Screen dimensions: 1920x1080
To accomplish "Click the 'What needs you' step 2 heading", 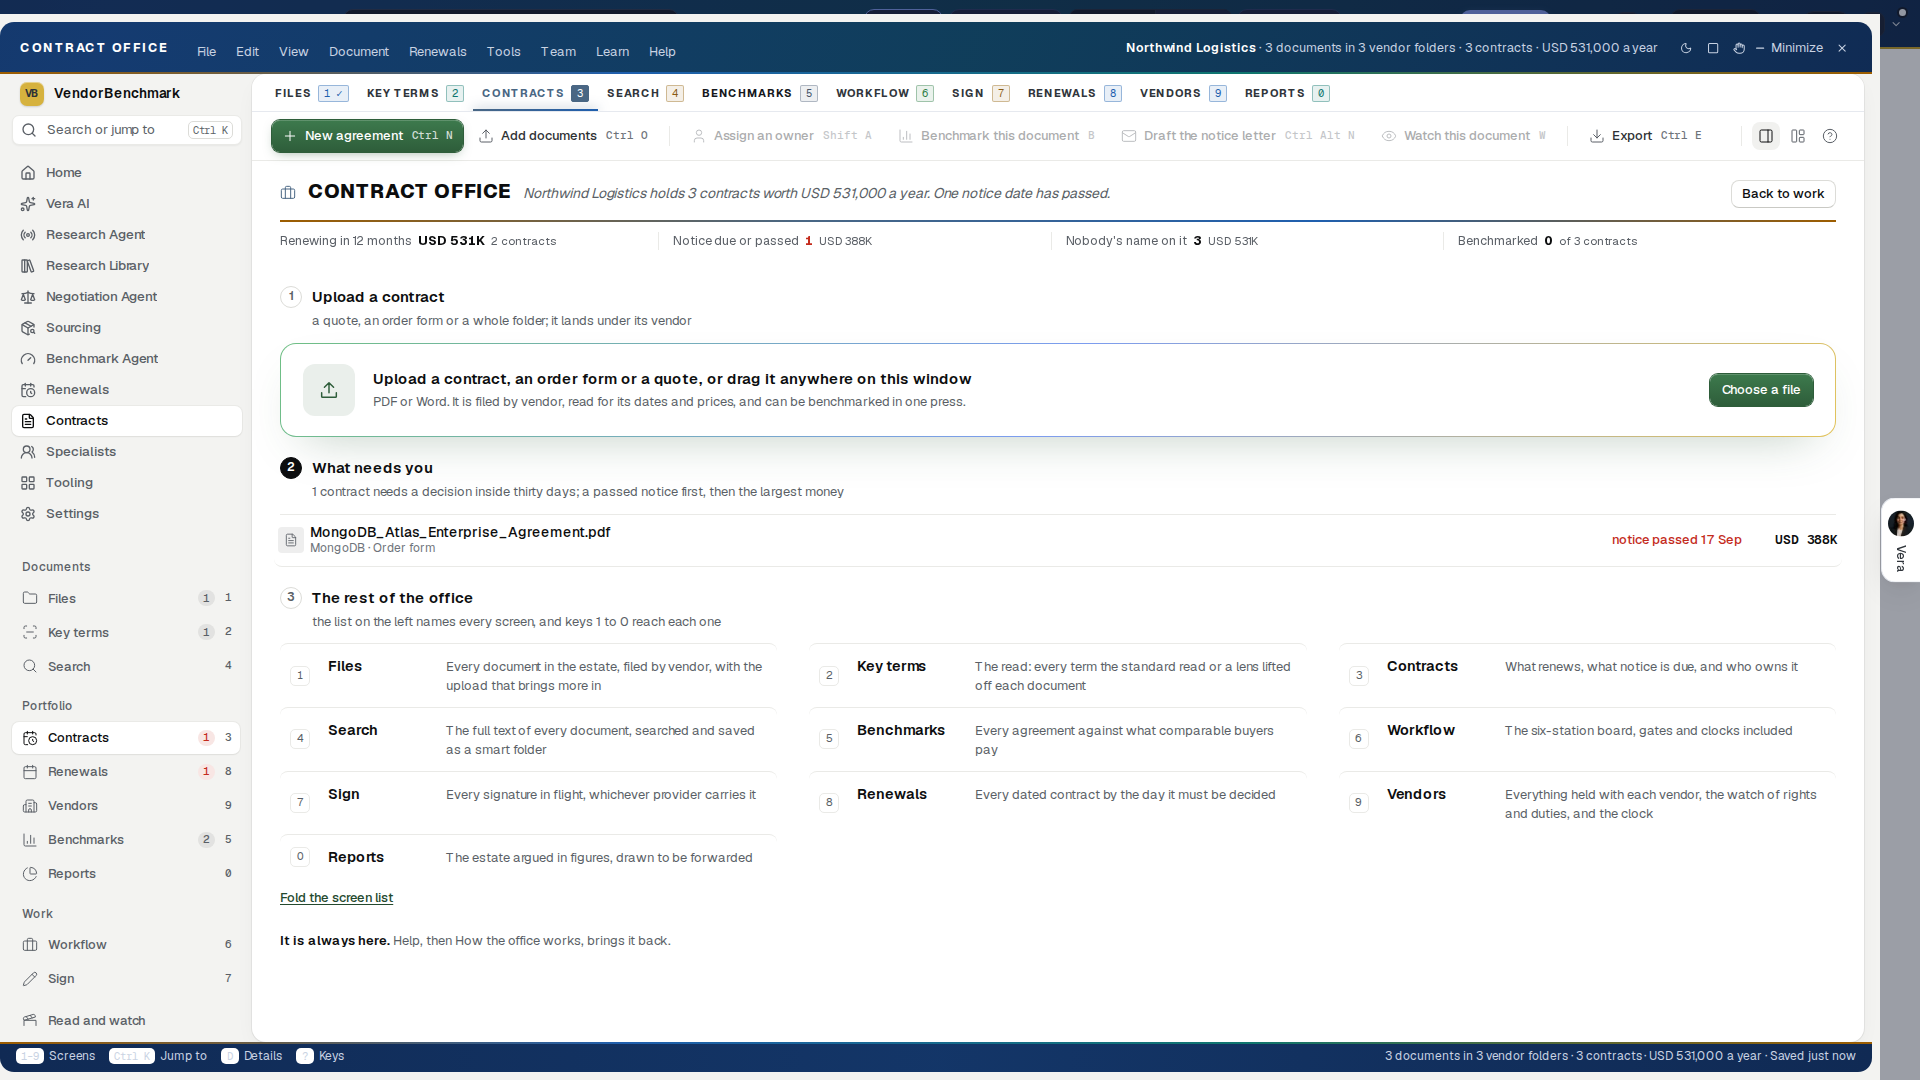I will (x=372, y=468).
